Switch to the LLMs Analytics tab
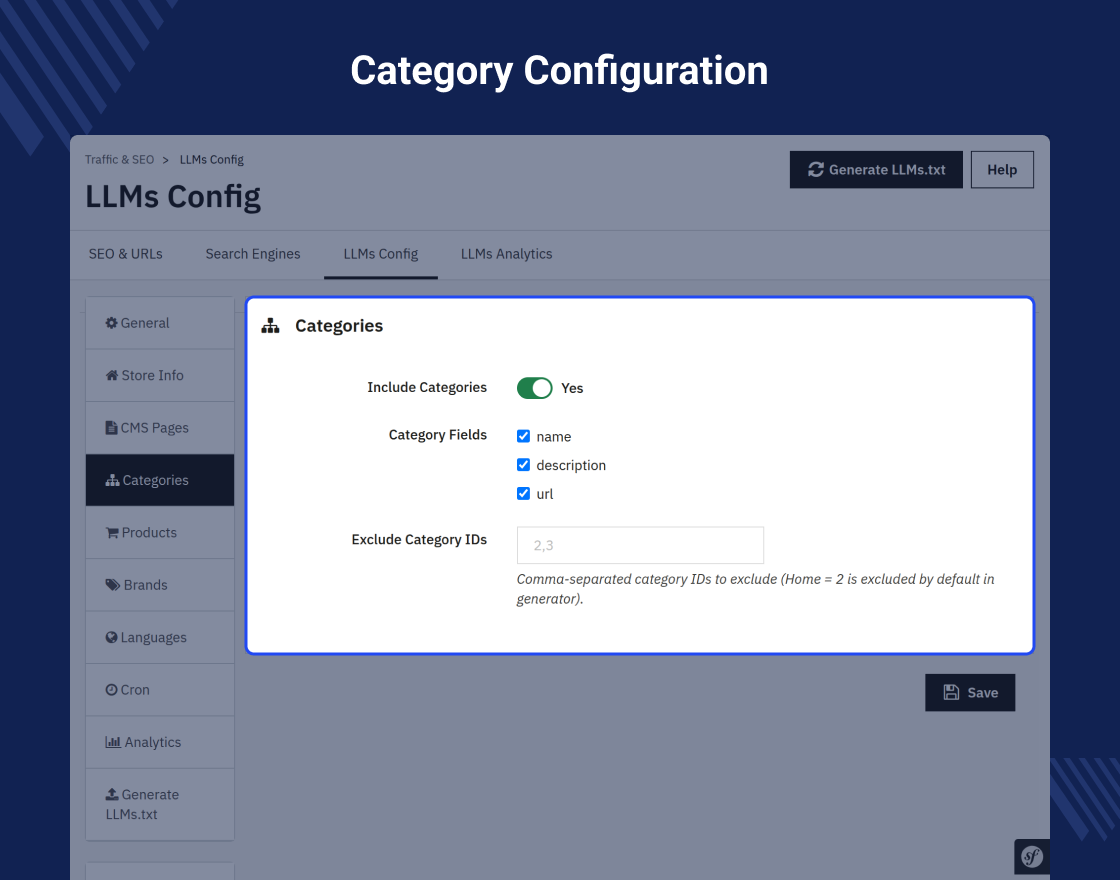1120x880 pixels. click(x=506, y=254)
